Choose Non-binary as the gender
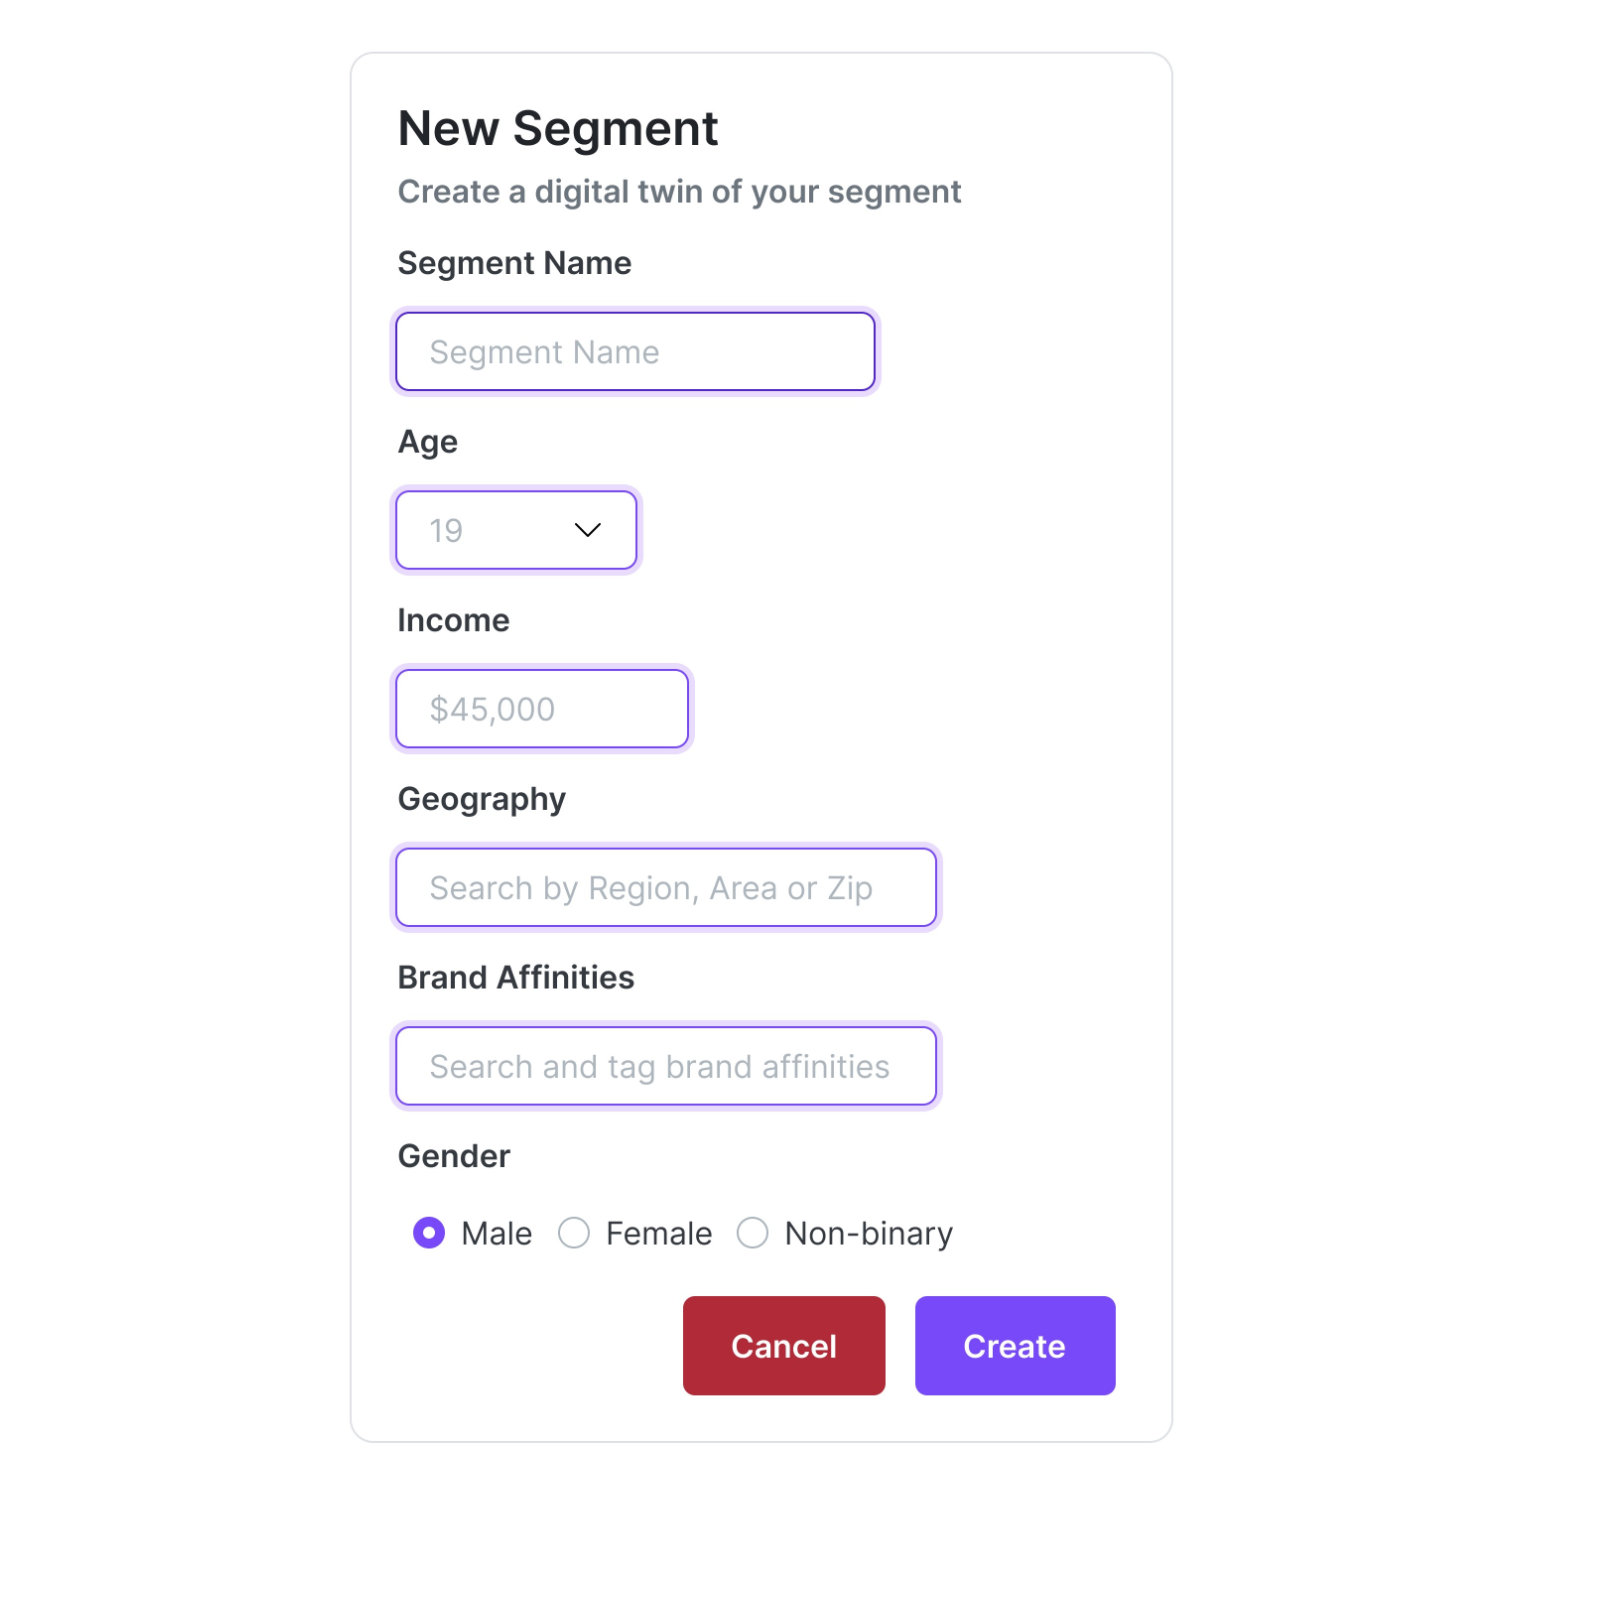 click(x=752, y=1233)
